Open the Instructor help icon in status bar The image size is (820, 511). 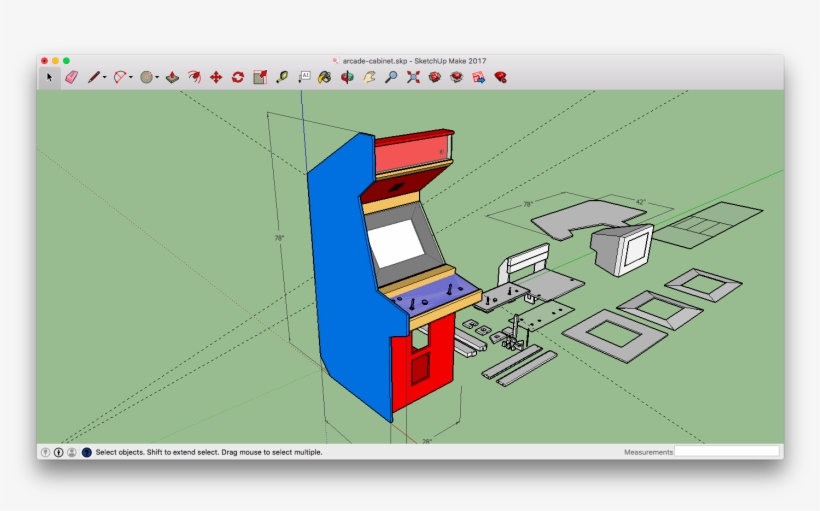coord(86,452)
